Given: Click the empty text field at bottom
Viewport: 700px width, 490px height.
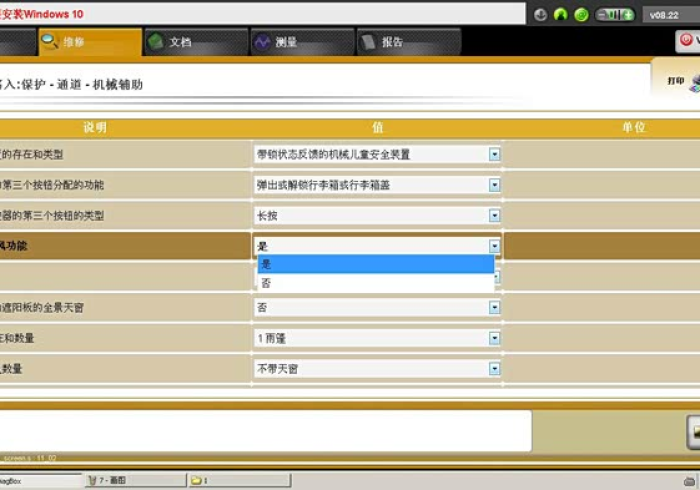Looking at the screenshot, I should coord(265,430).
